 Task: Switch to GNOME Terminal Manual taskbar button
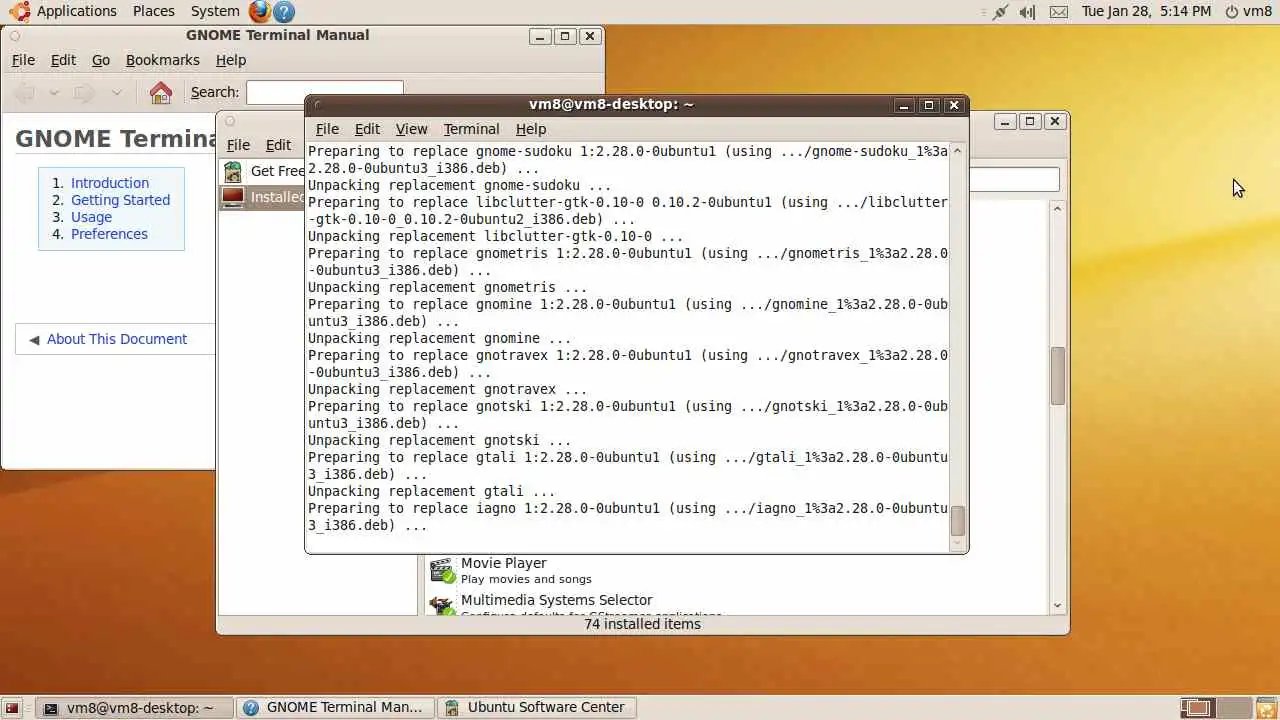335,708
